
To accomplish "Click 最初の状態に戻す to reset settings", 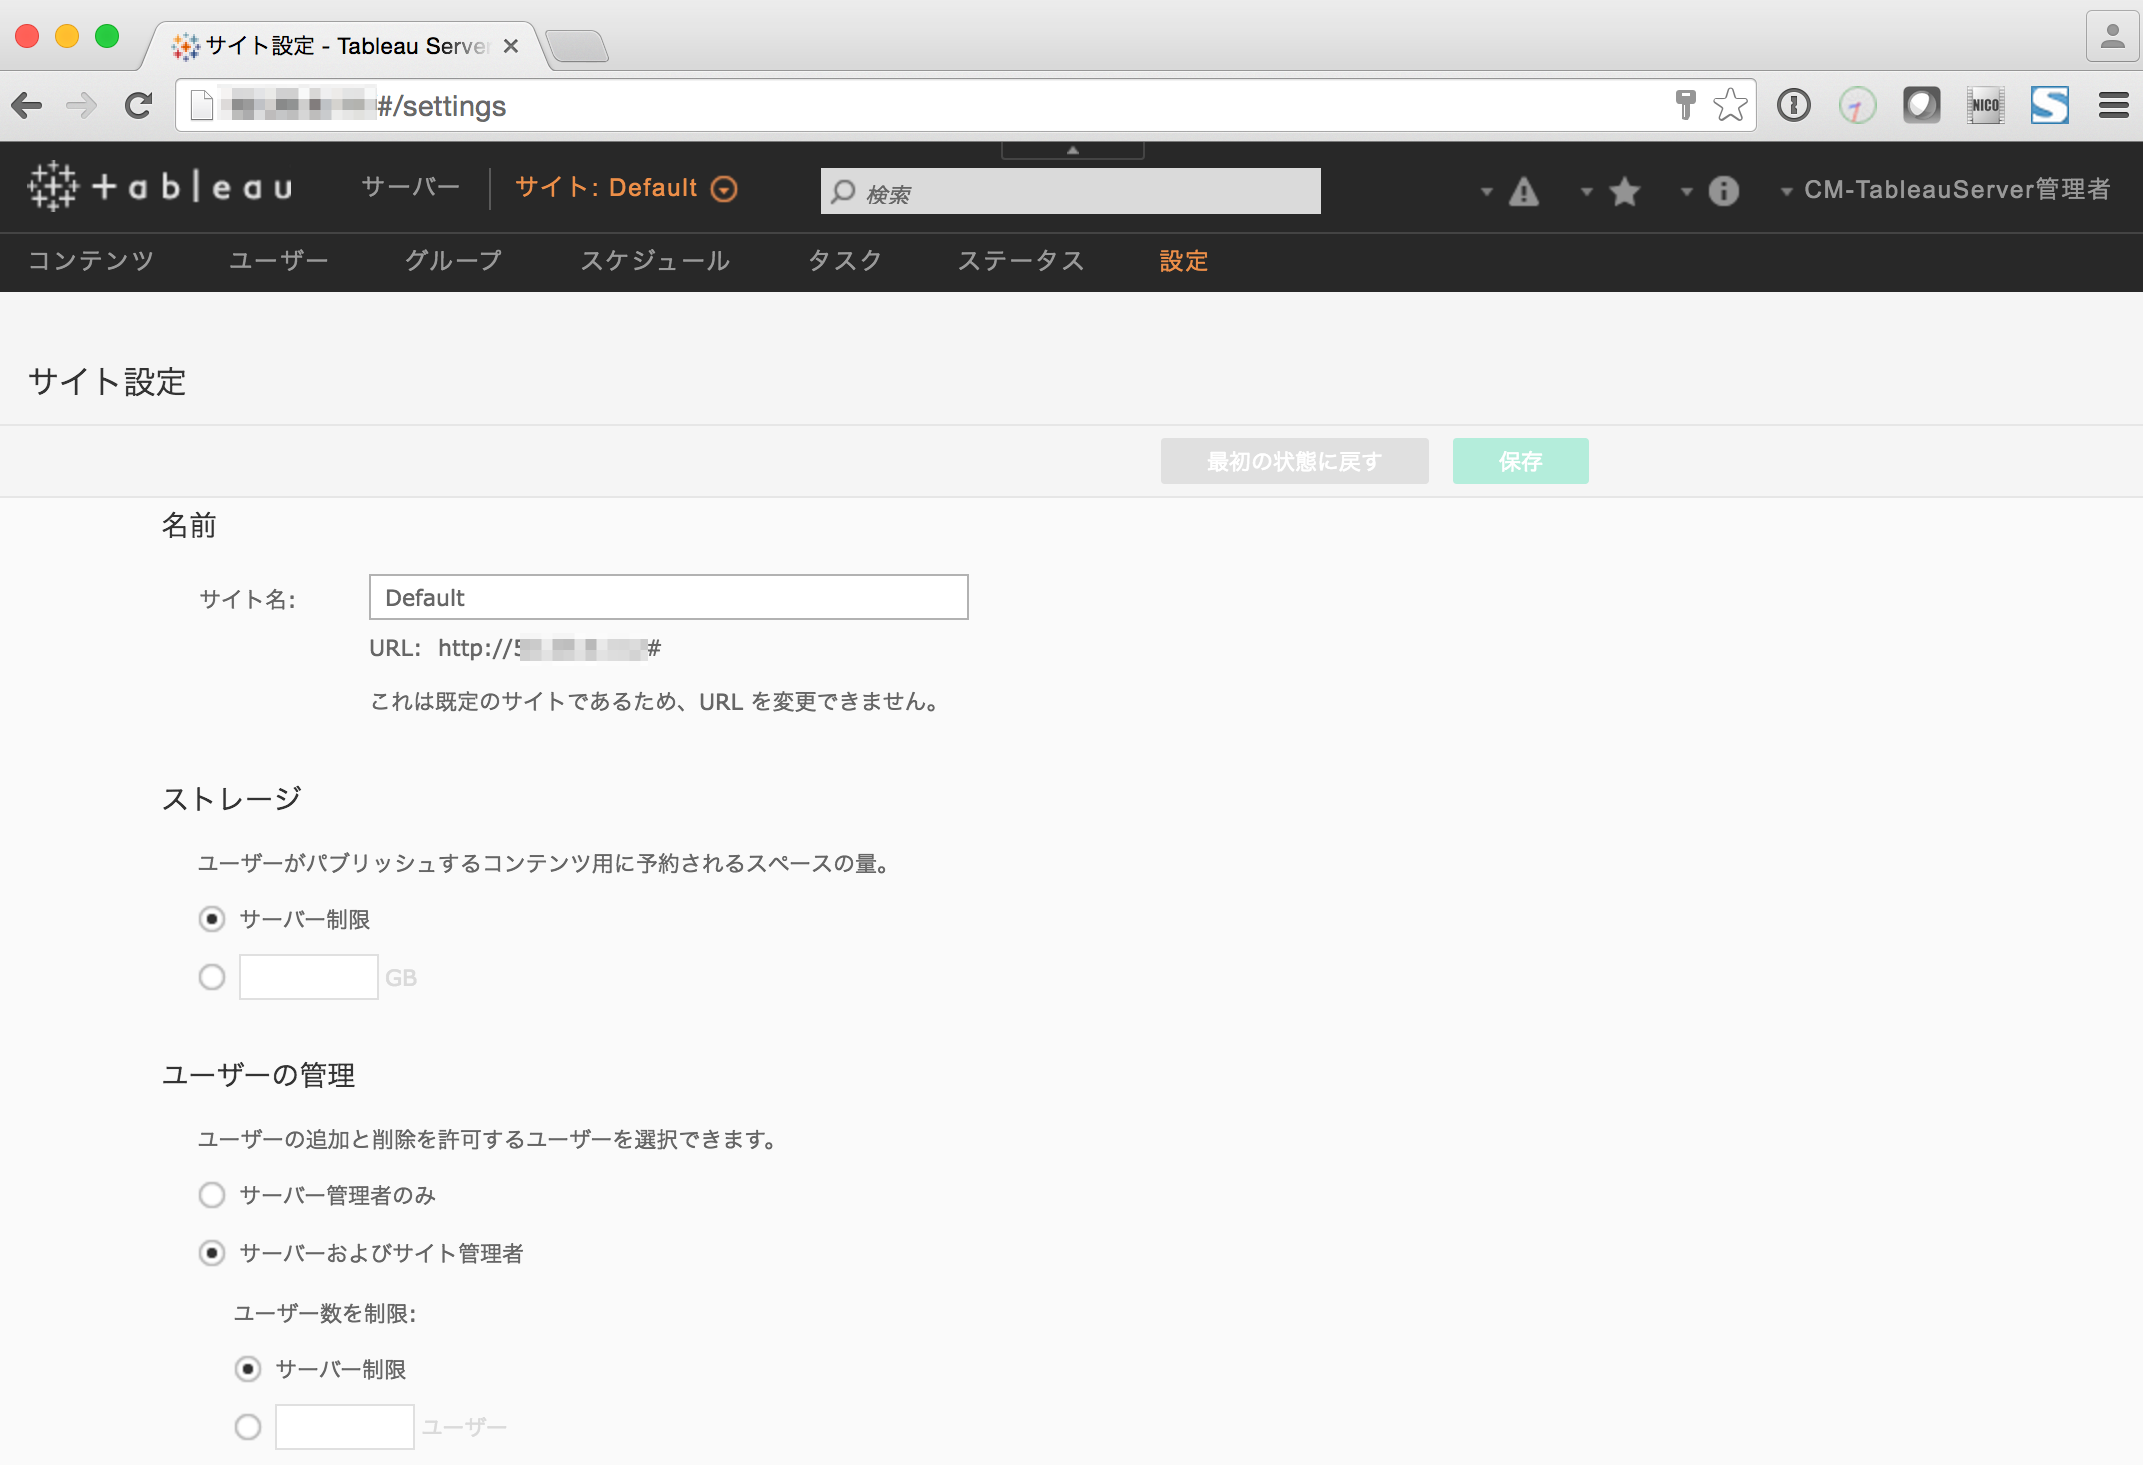I will click(1293, 461).
